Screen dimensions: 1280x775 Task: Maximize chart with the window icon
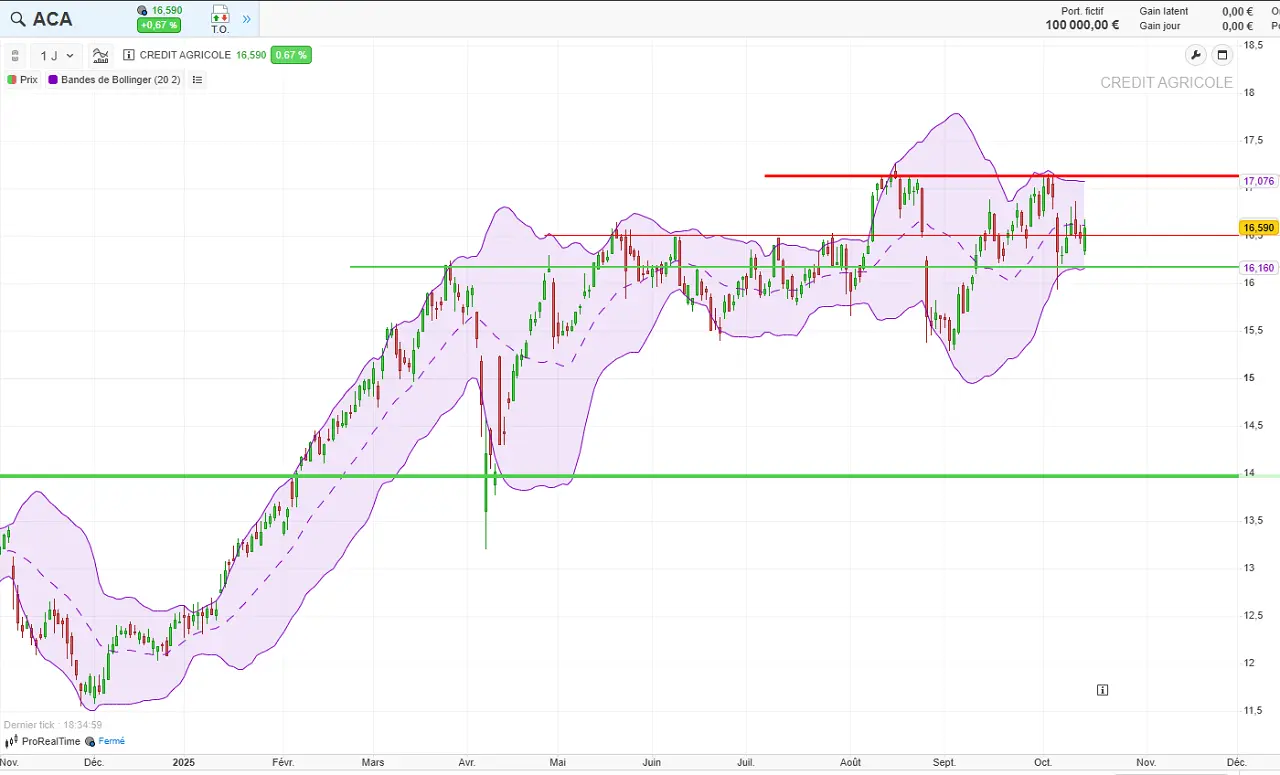point(1222,55)
